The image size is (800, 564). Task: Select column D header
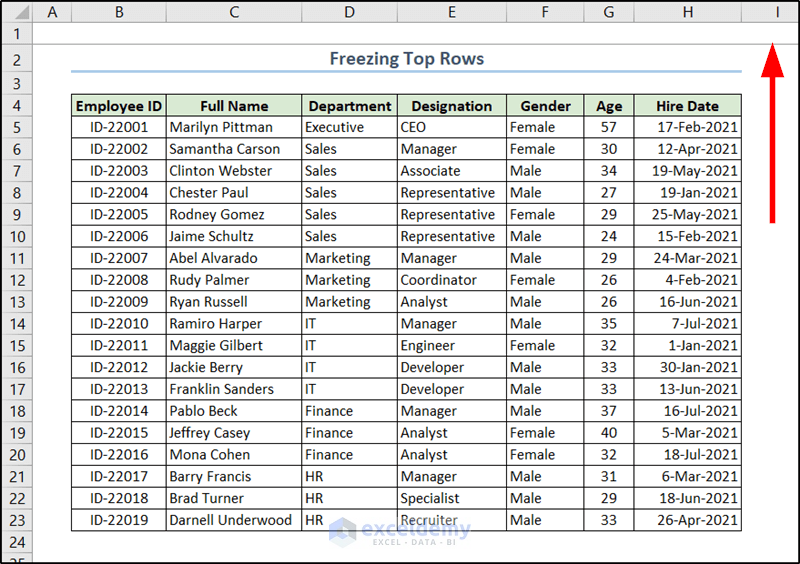coord(349,12)
